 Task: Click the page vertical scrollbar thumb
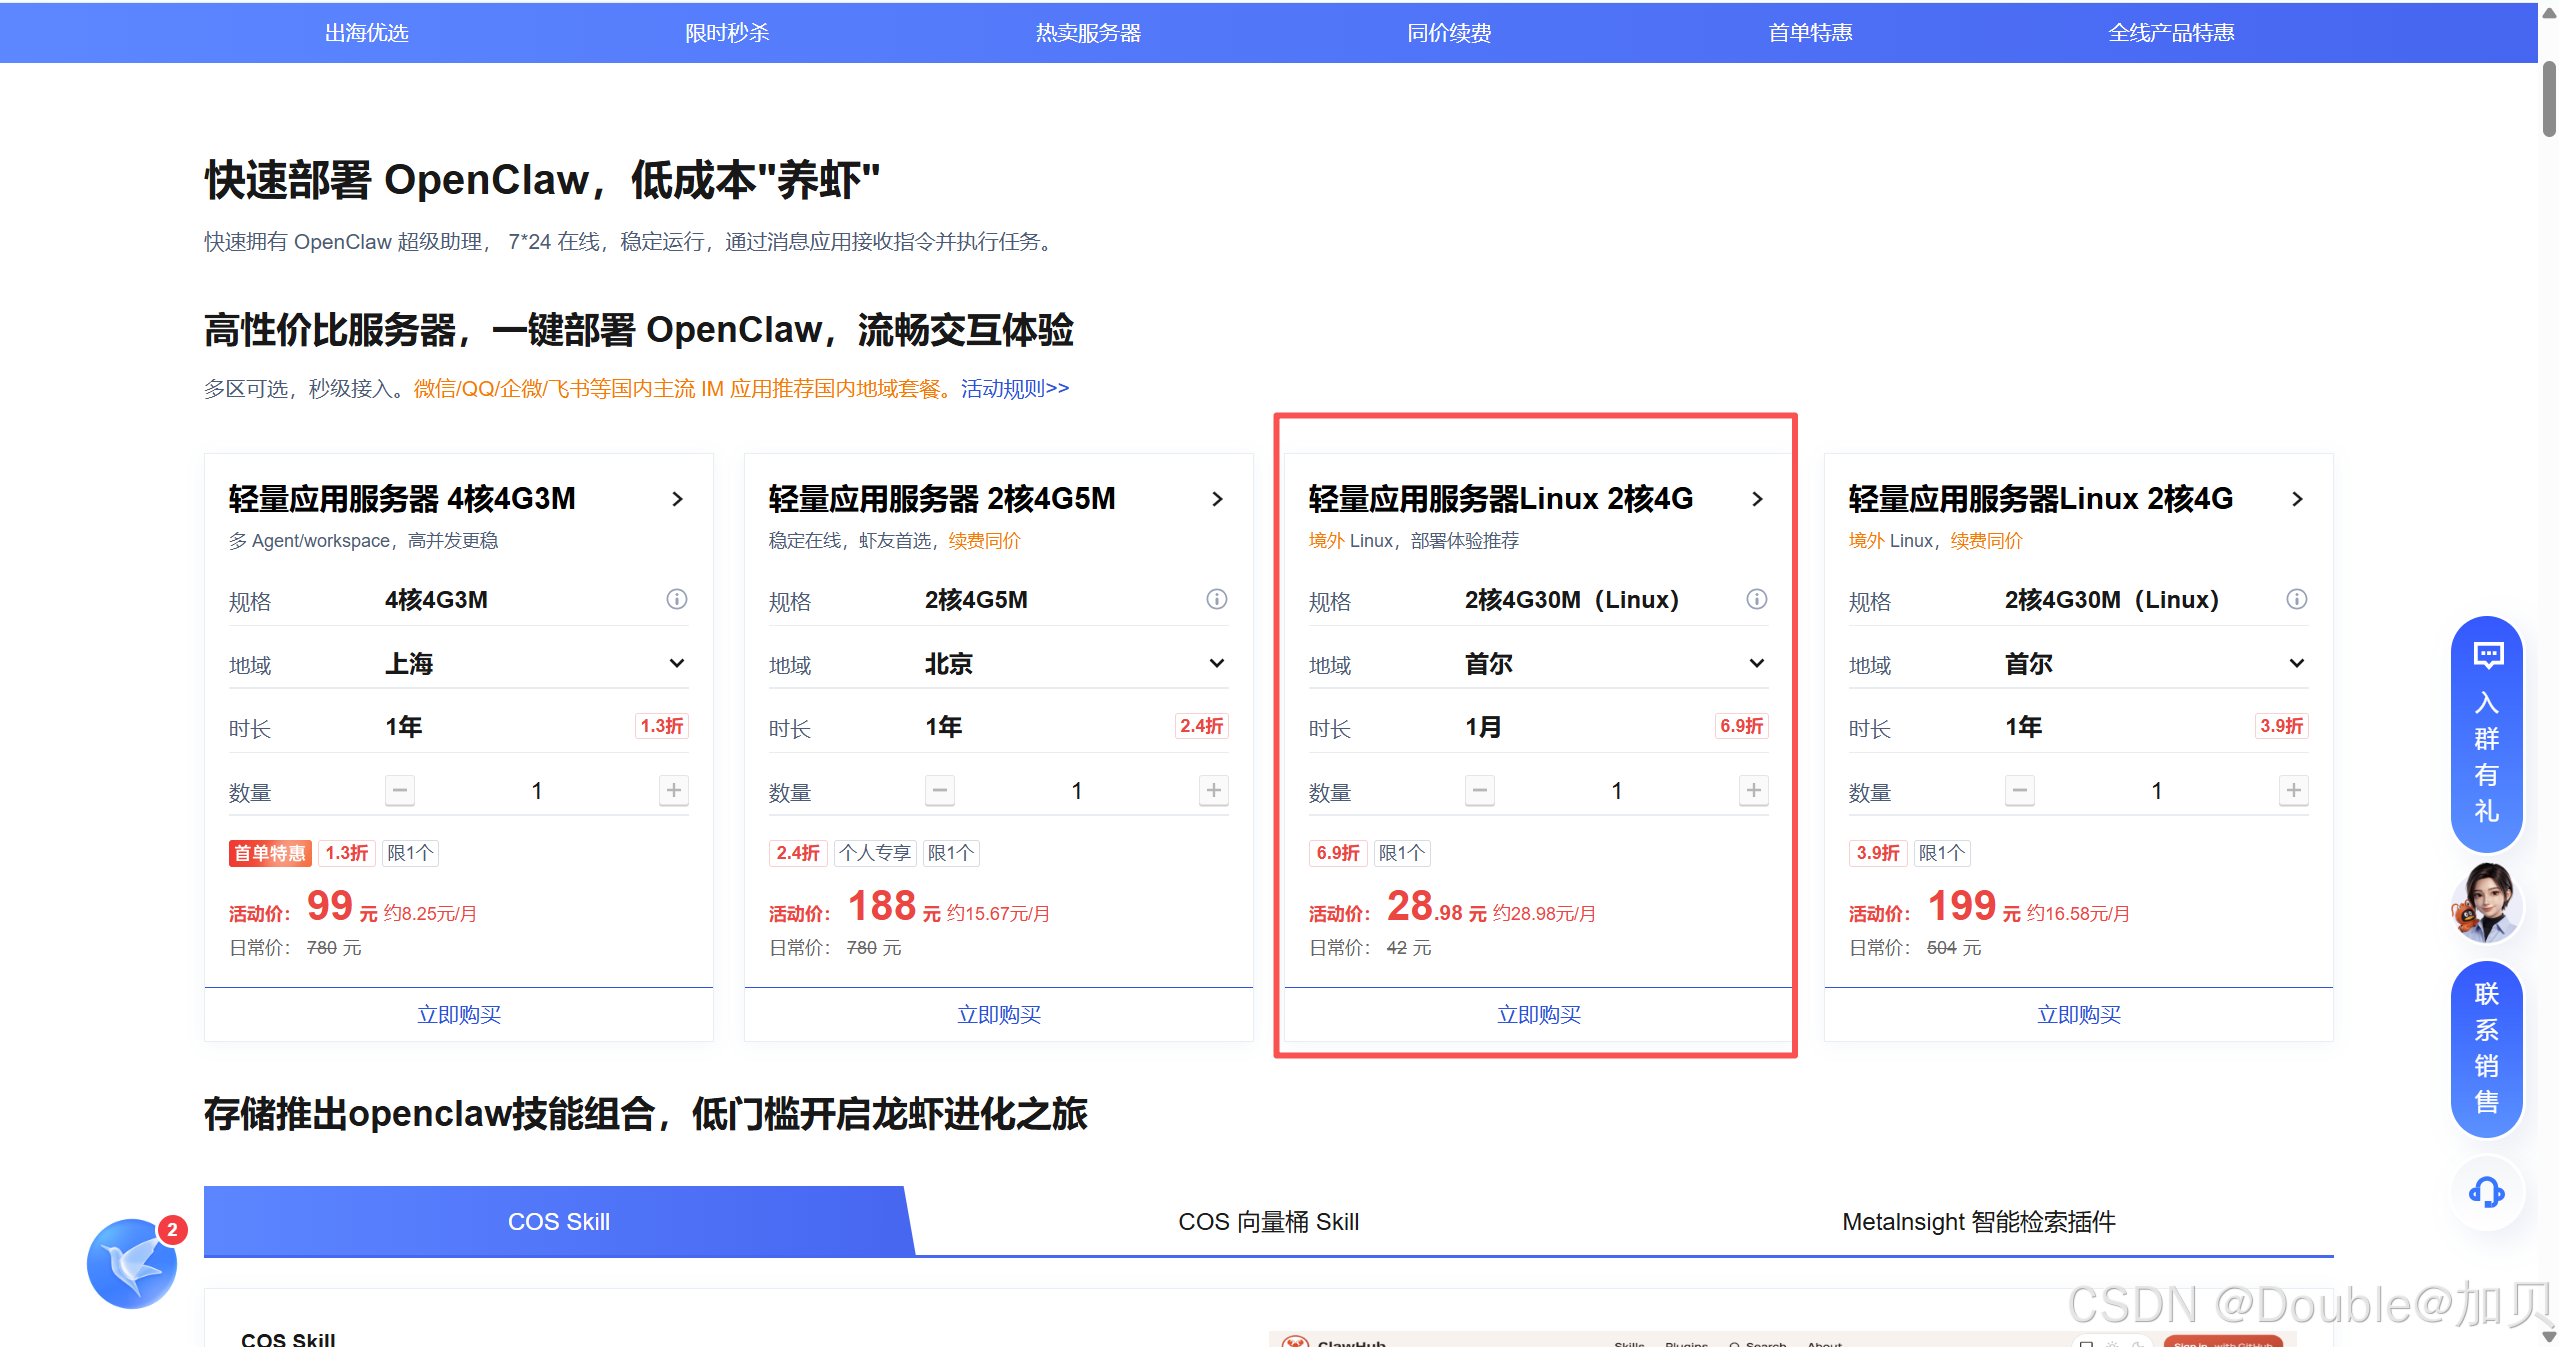point(2549,98)
